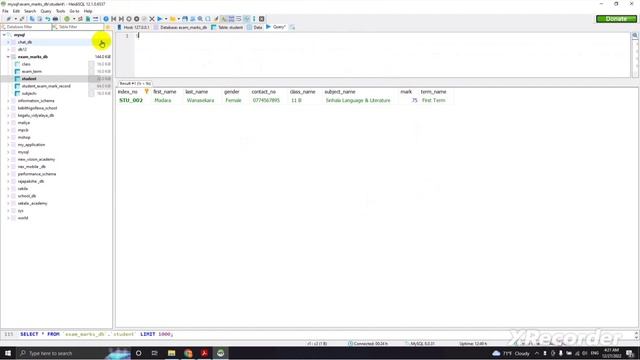Click the Female gender cell

(x=233, y=100)
